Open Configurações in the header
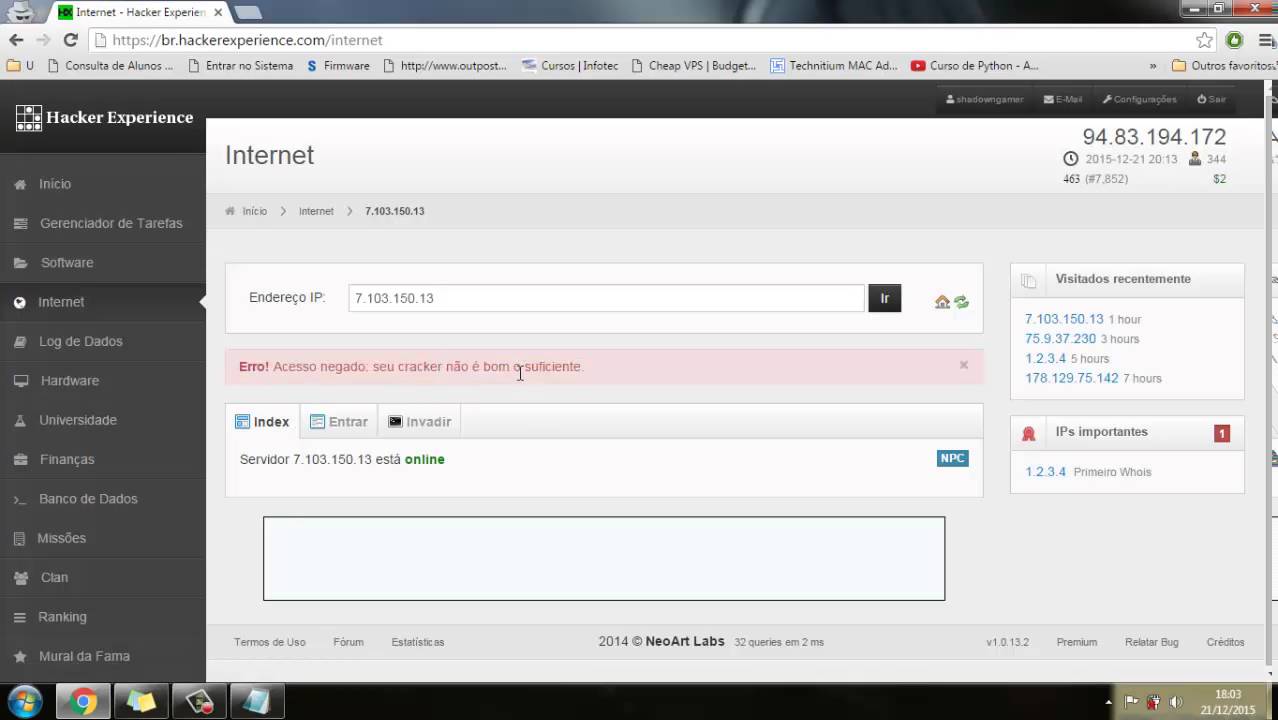The image size is (1278, 720). [x=1140, y=99]
